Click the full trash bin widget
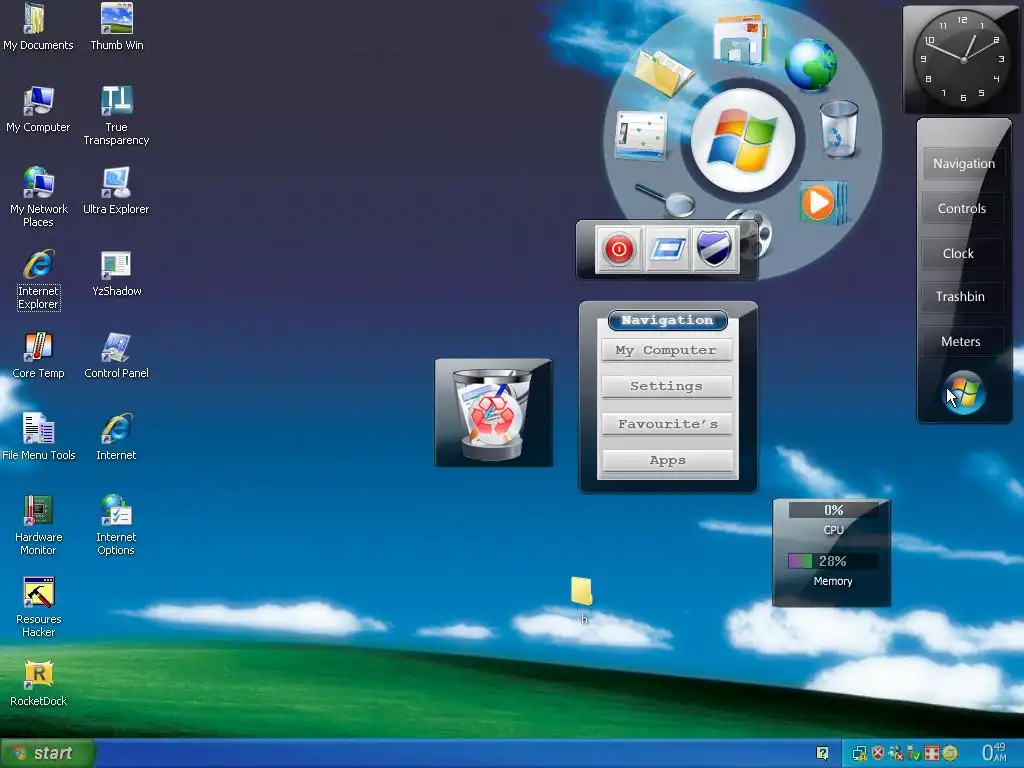This screenshot has width=1024, height=768. [493, 413]
